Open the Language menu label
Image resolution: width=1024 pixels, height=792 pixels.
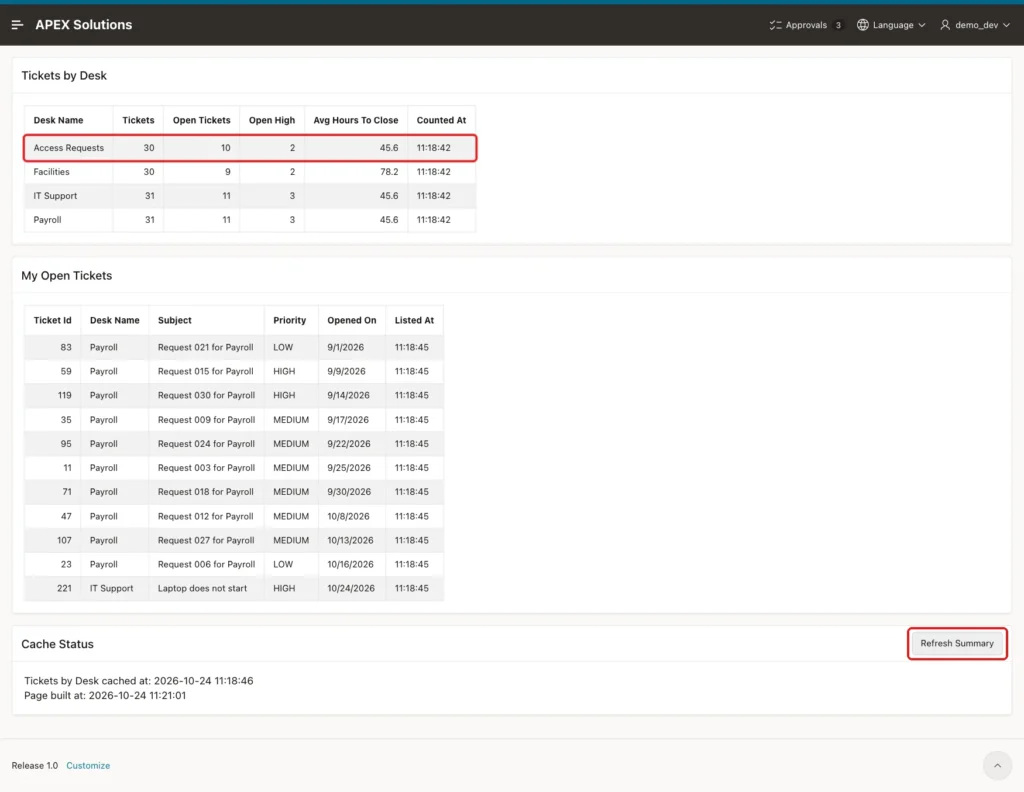tap(893, 25)
